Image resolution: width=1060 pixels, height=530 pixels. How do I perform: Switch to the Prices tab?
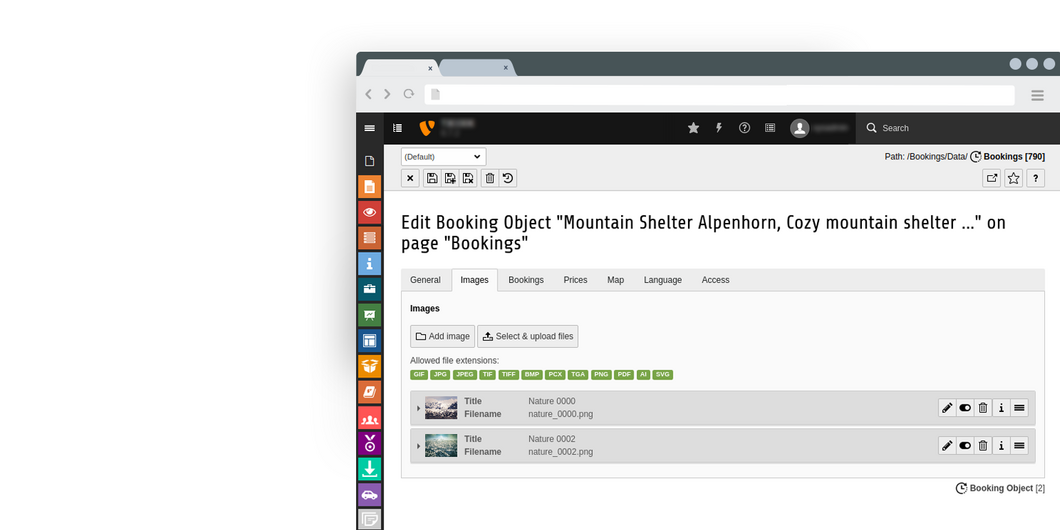click(x=575, y=280)
